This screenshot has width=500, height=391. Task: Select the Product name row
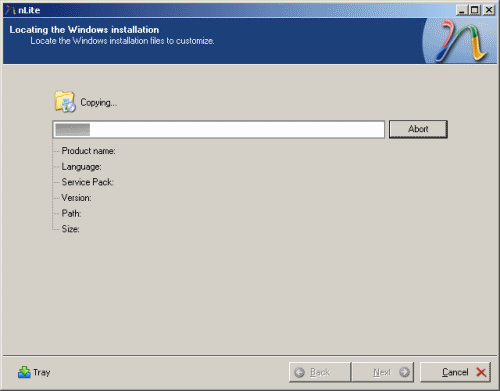[x=88, y=151]
